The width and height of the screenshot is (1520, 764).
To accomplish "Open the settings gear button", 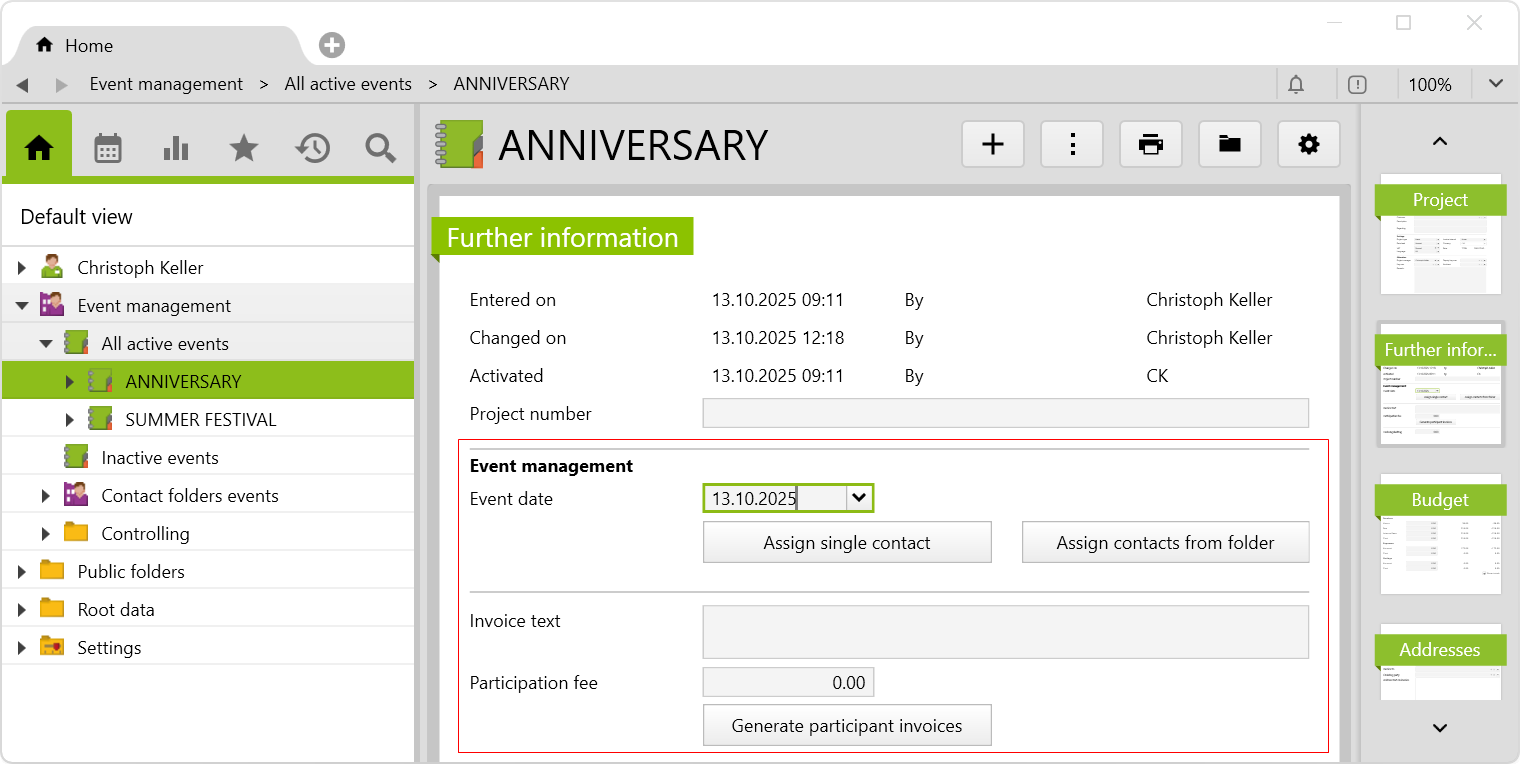I will point(1308,145).
